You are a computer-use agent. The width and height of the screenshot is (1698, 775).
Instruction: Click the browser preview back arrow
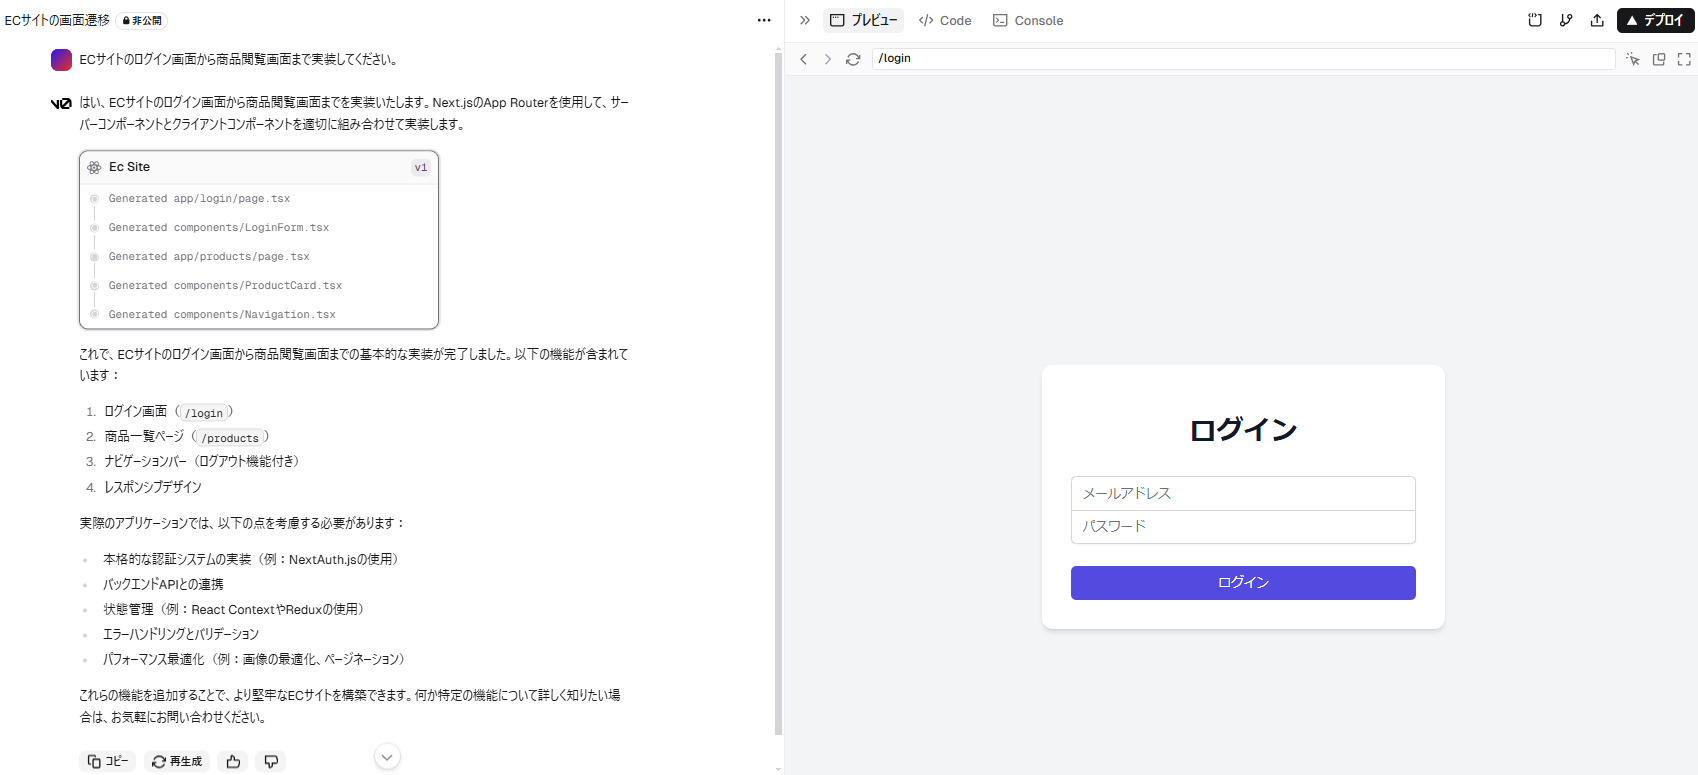[803, 59]
